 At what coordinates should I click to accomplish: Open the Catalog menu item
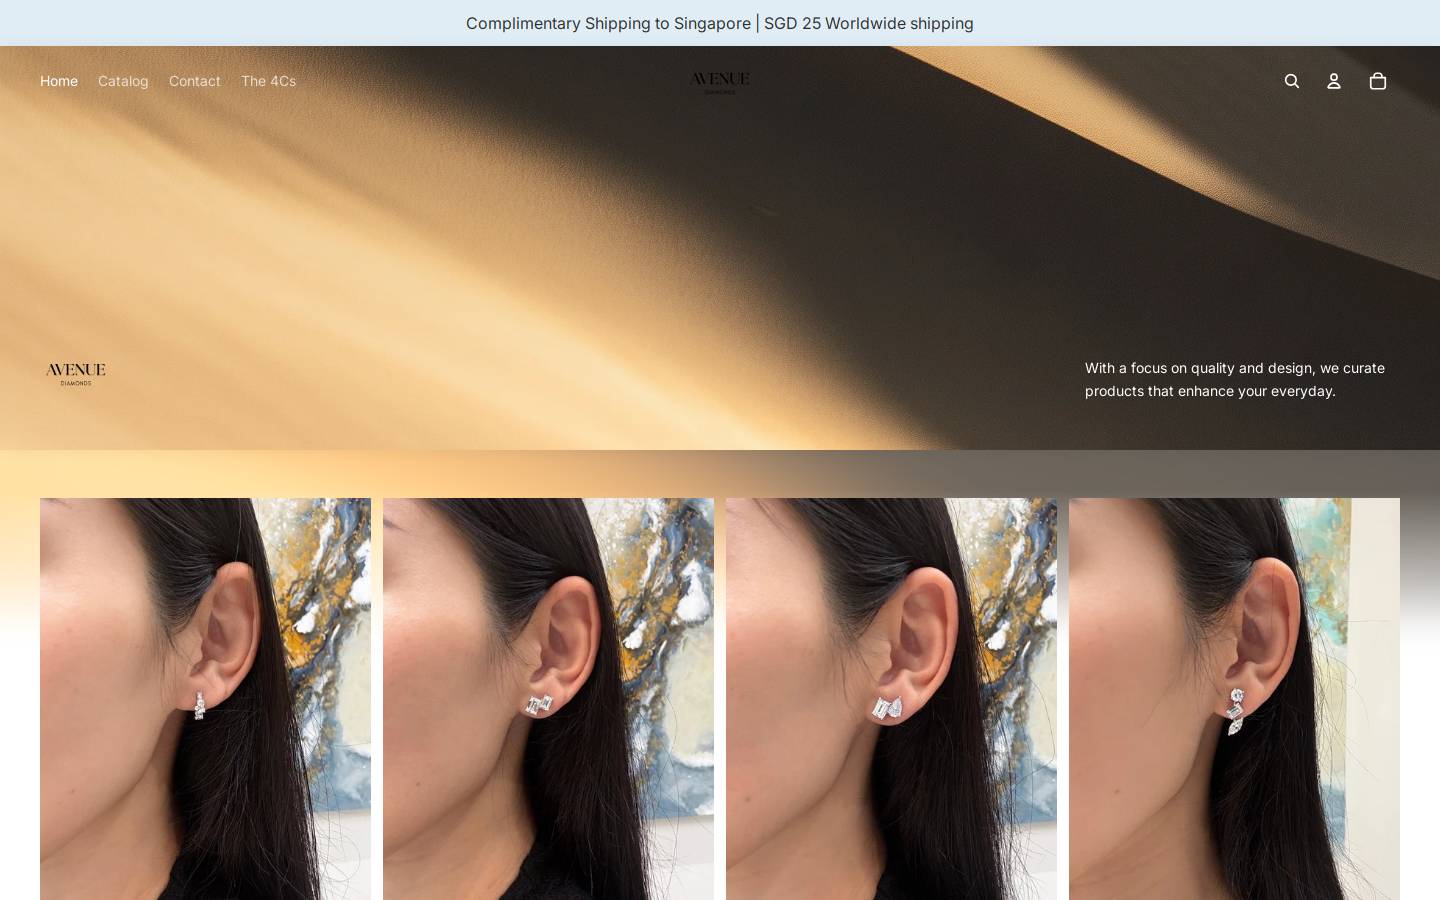click(x=123, y=81)
